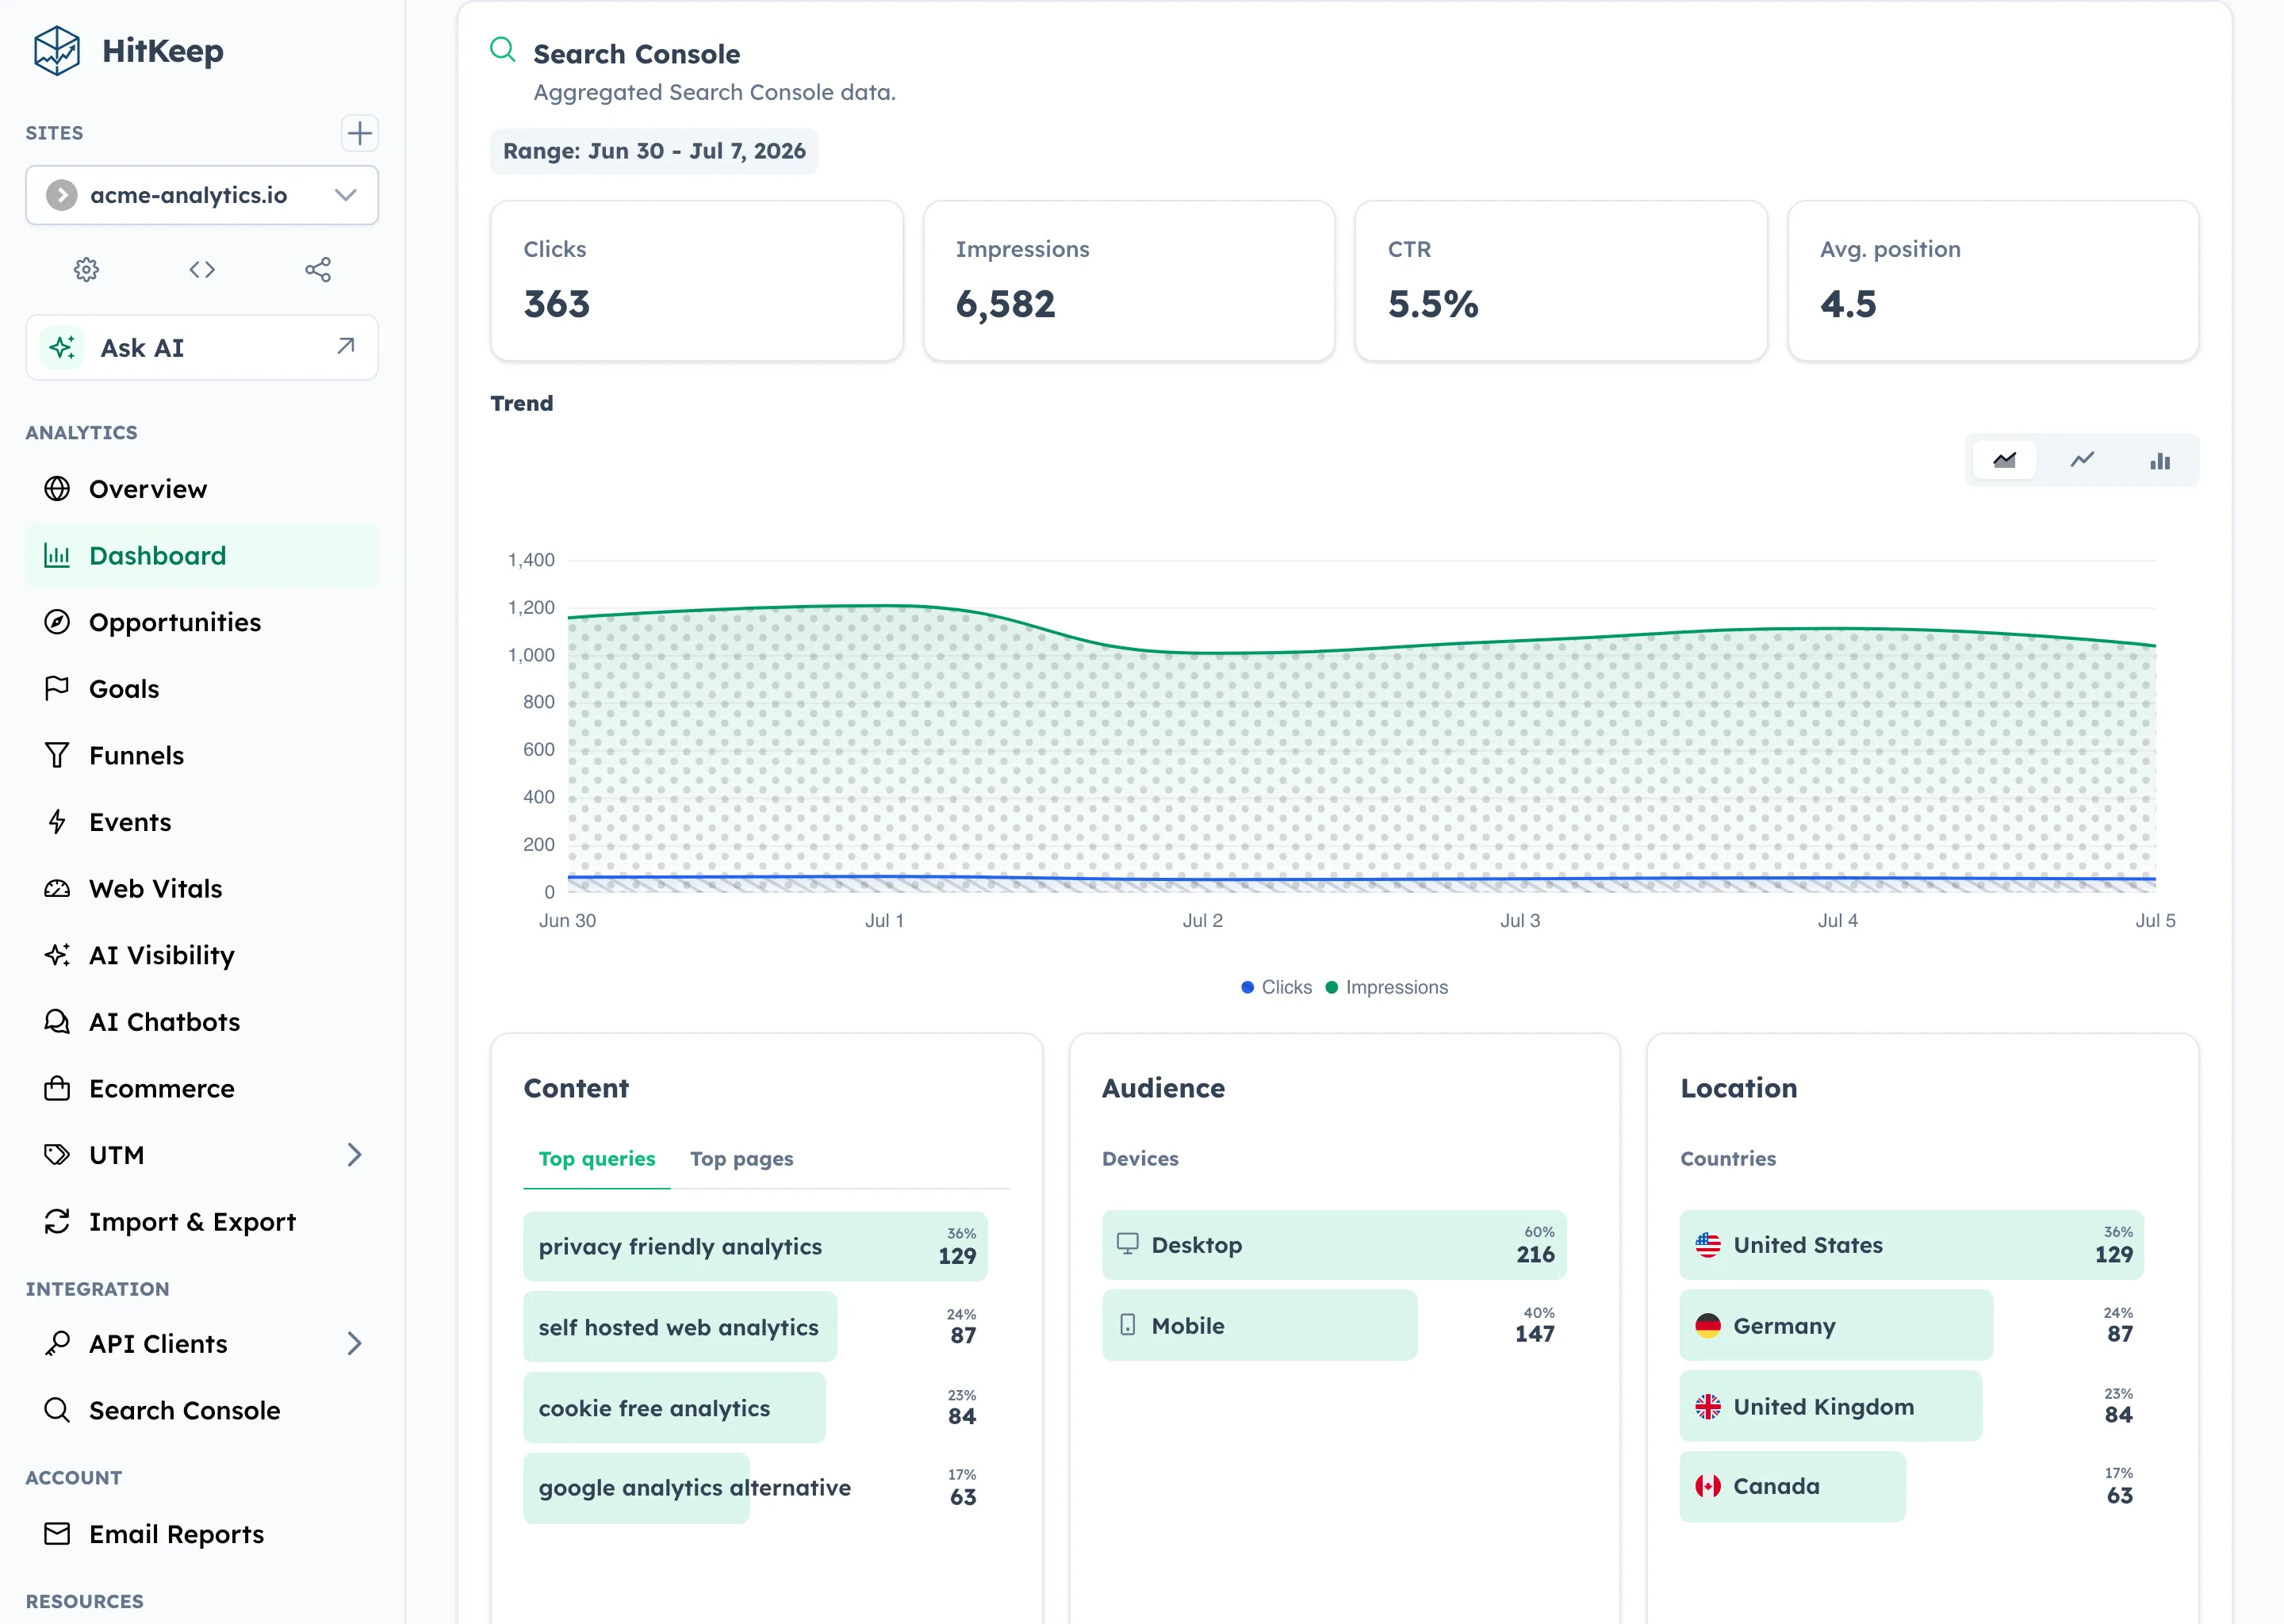Click the Funnels filter icon

[x=57, y=755]
